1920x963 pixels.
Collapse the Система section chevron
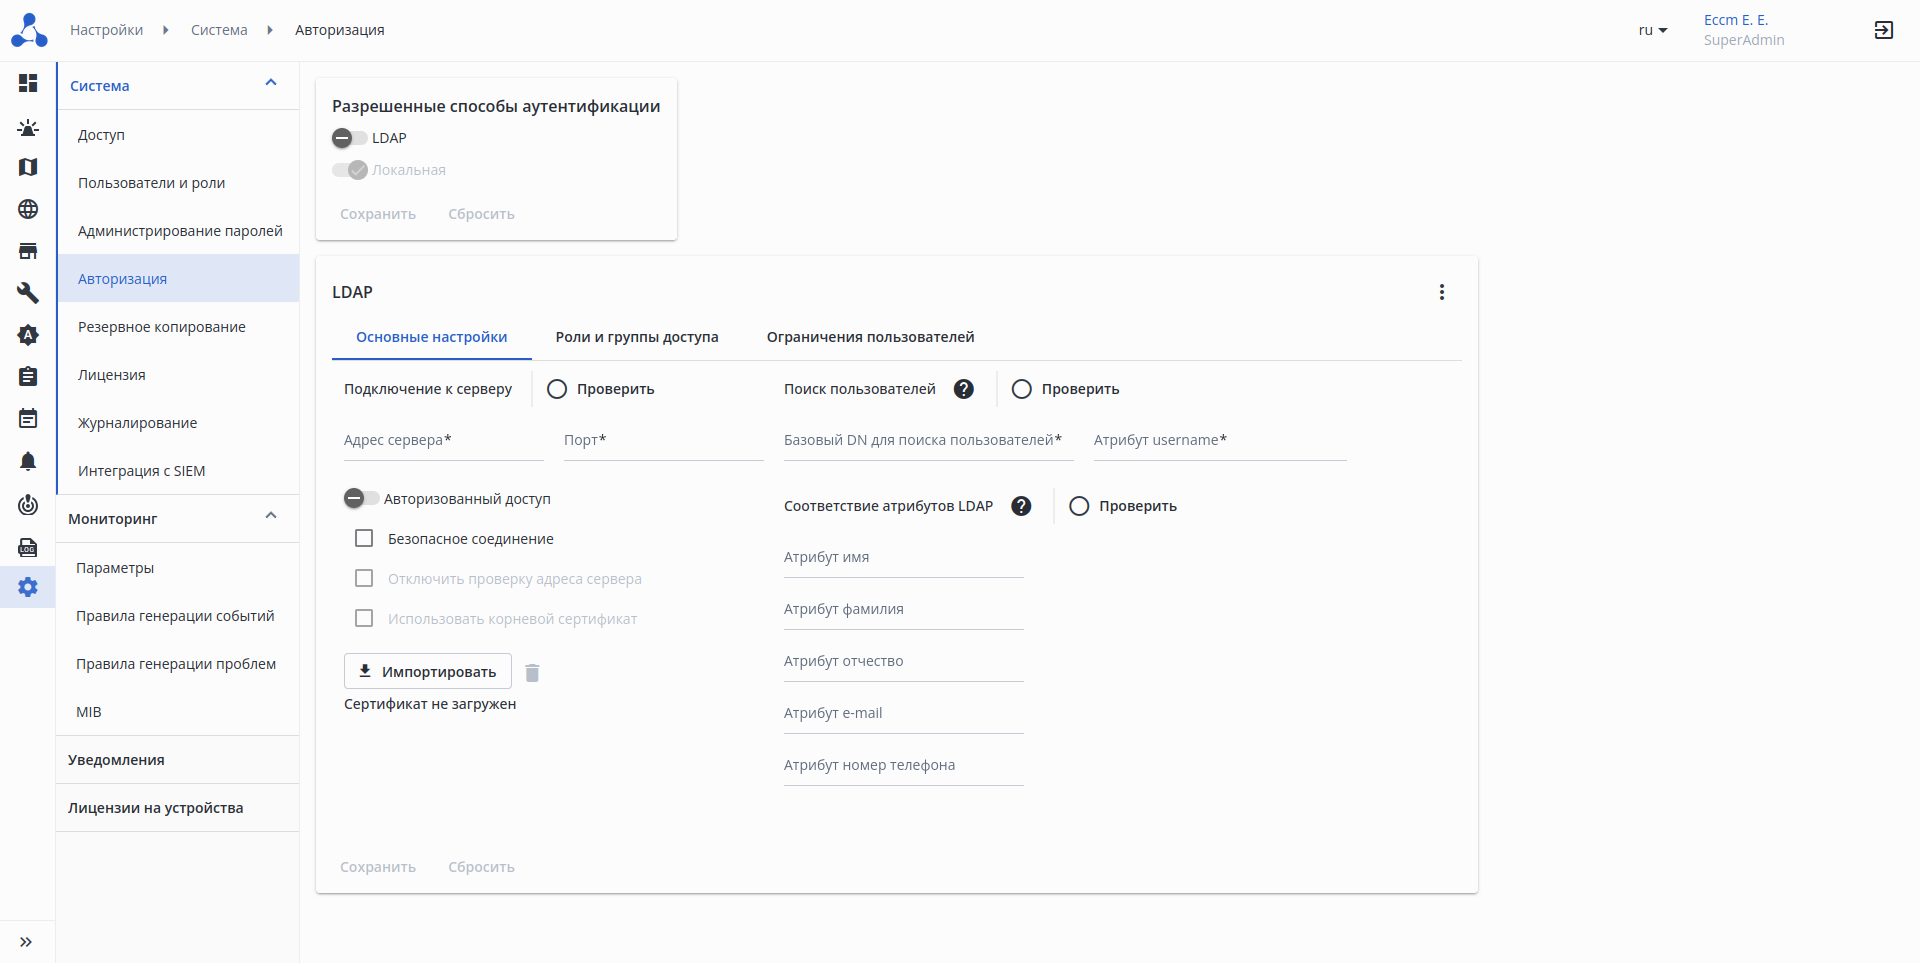click(x=271, y=83)
